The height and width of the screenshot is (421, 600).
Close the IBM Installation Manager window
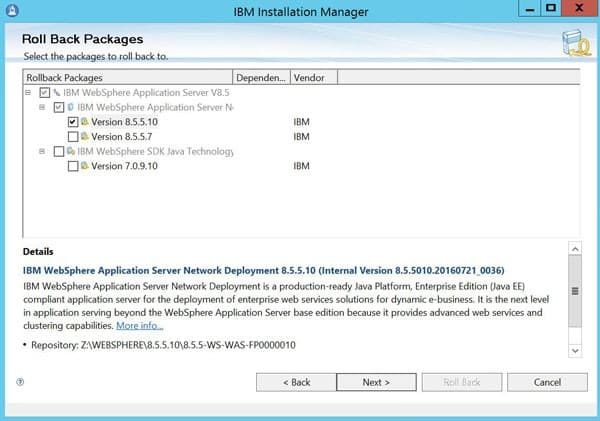tap(579, 8)
